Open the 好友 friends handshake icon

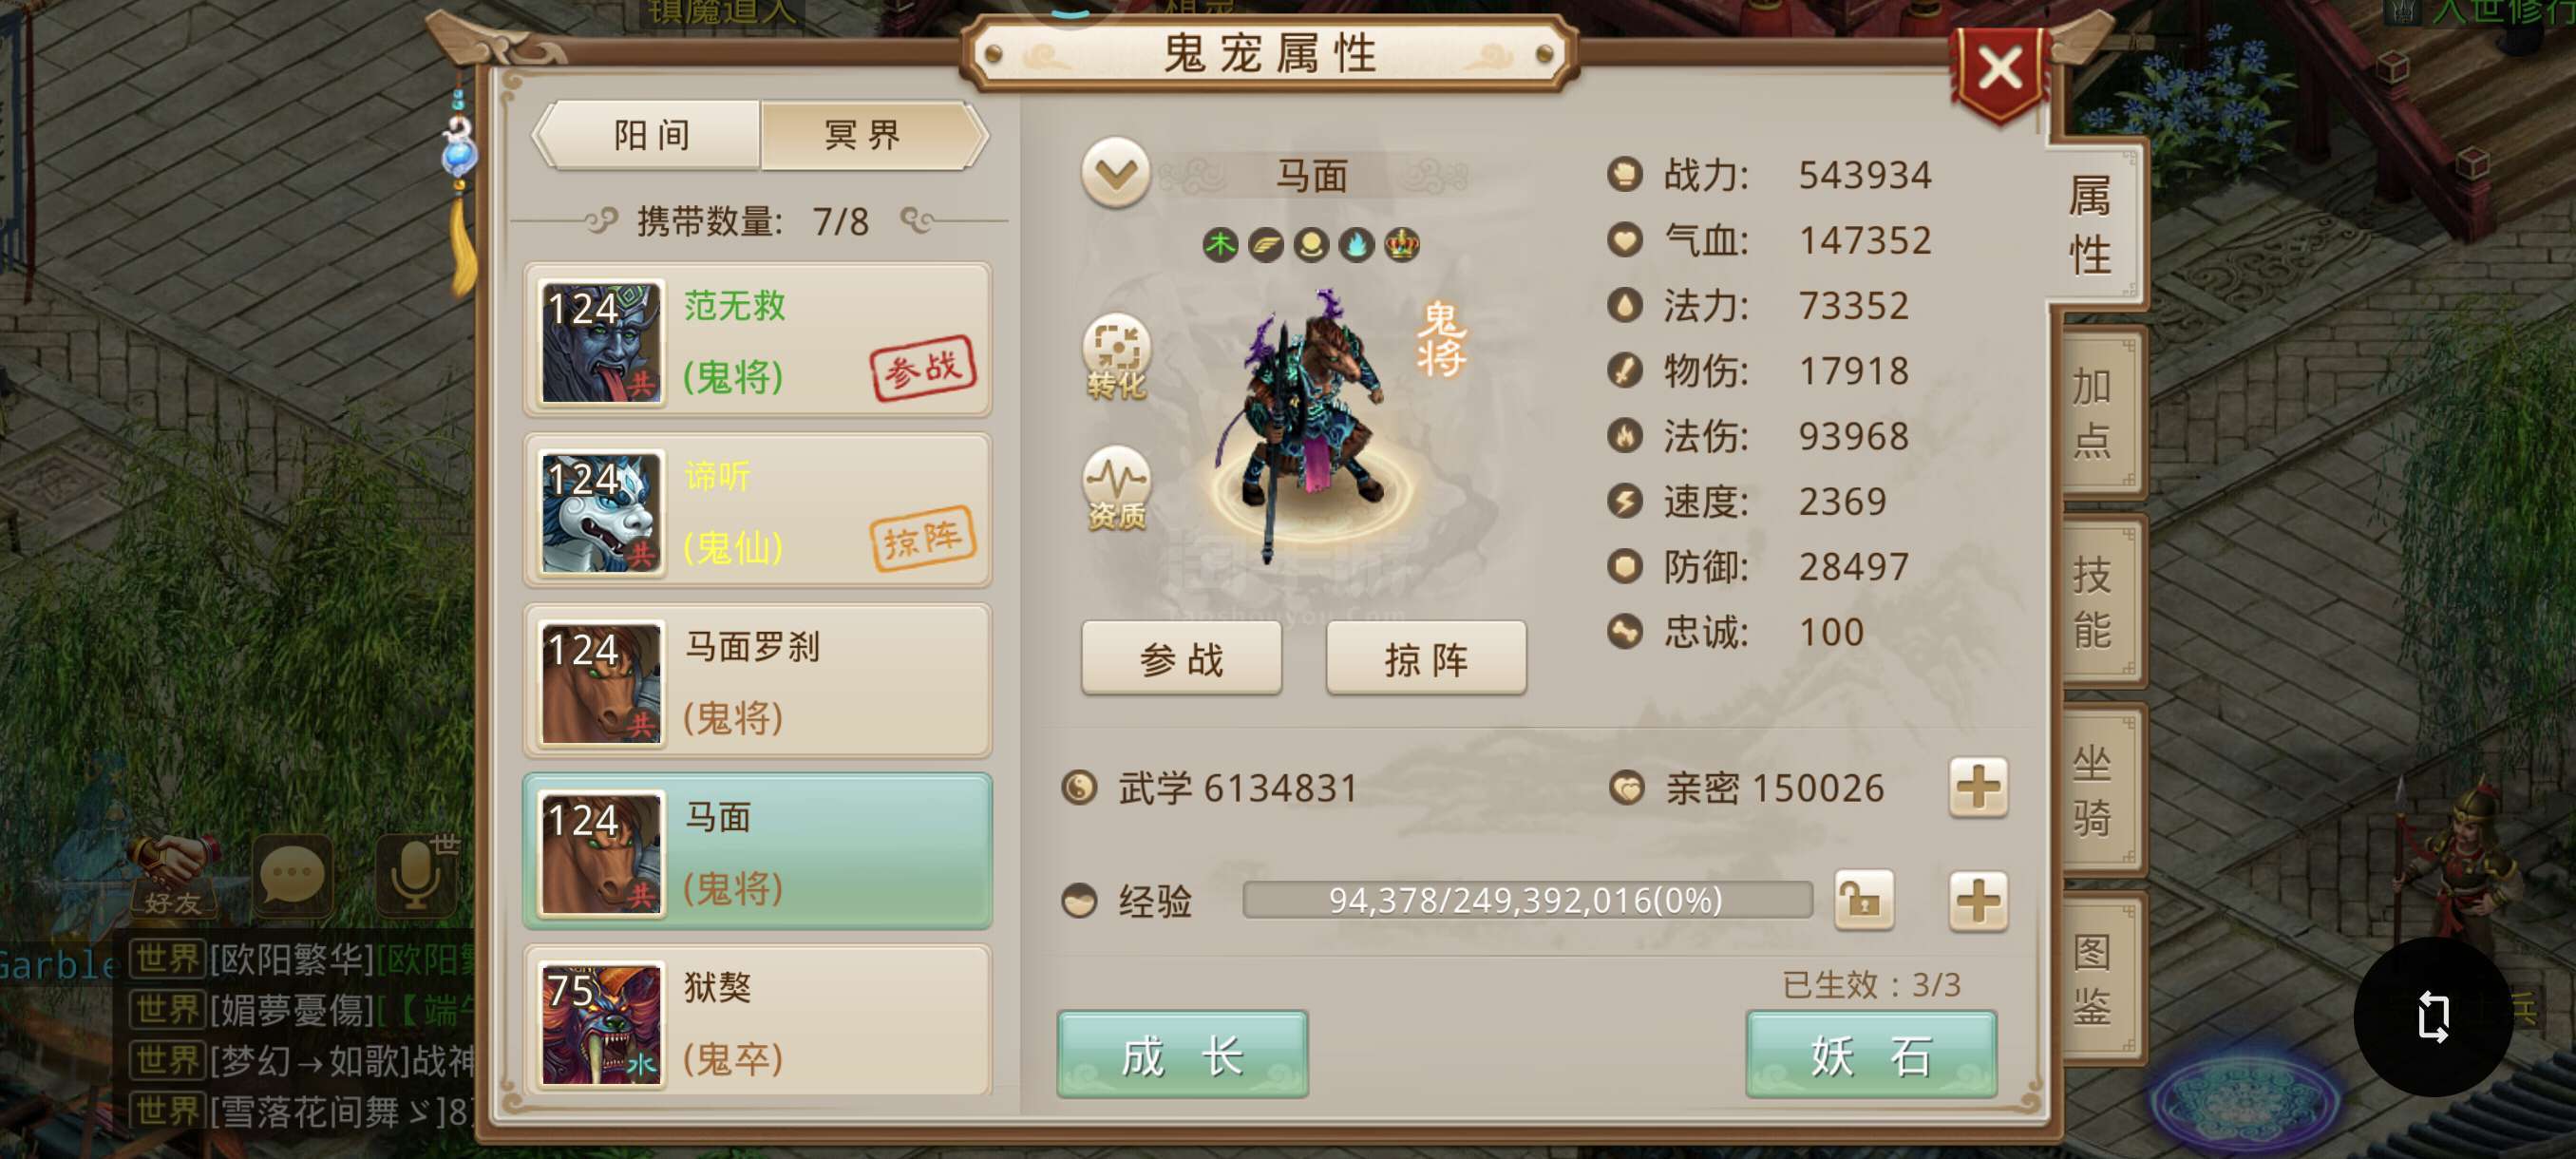[173, 875]
